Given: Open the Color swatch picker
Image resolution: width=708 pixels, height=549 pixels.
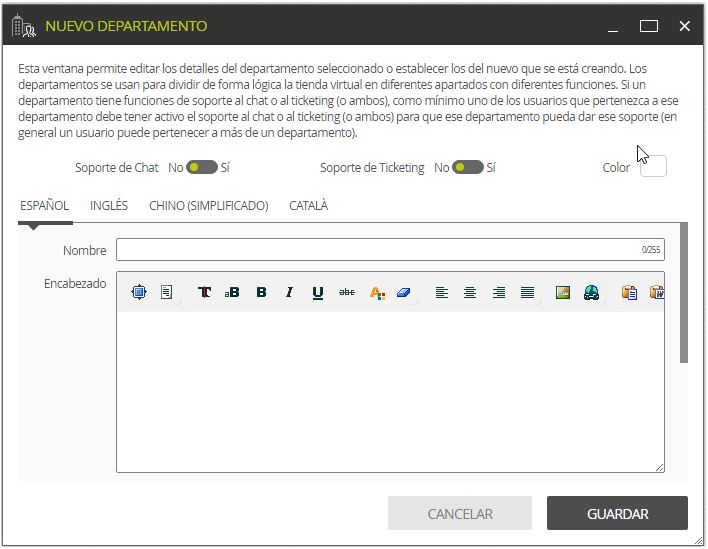Looking at the screenshot, I should pyautogui.click(x=653, y=166).
